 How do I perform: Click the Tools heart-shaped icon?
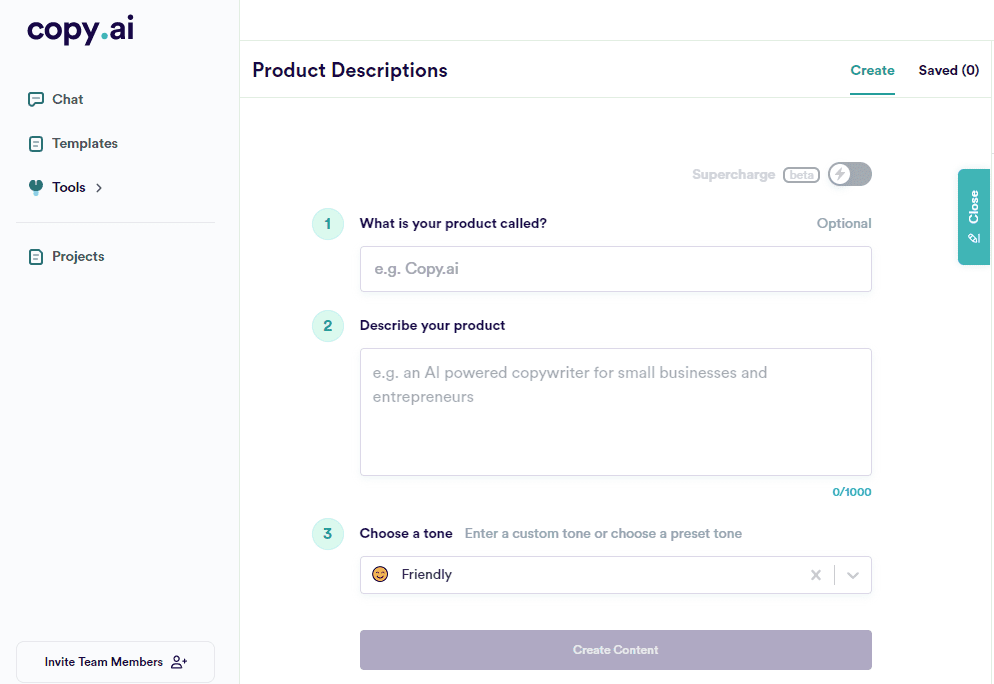[36, 187]
